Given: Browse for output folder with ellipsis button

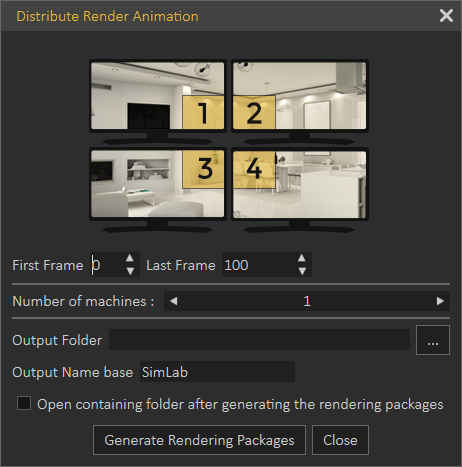Looking at the screenshot, I should click(x=433, y=340).
